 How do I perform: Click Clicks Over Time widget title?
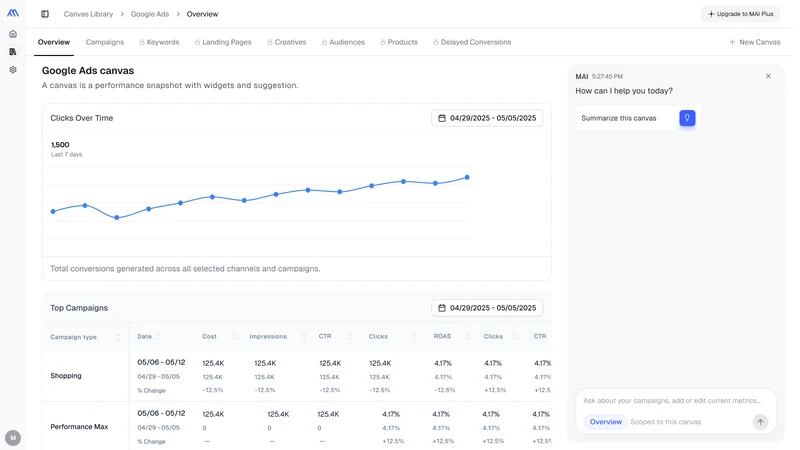coord(82,118)
